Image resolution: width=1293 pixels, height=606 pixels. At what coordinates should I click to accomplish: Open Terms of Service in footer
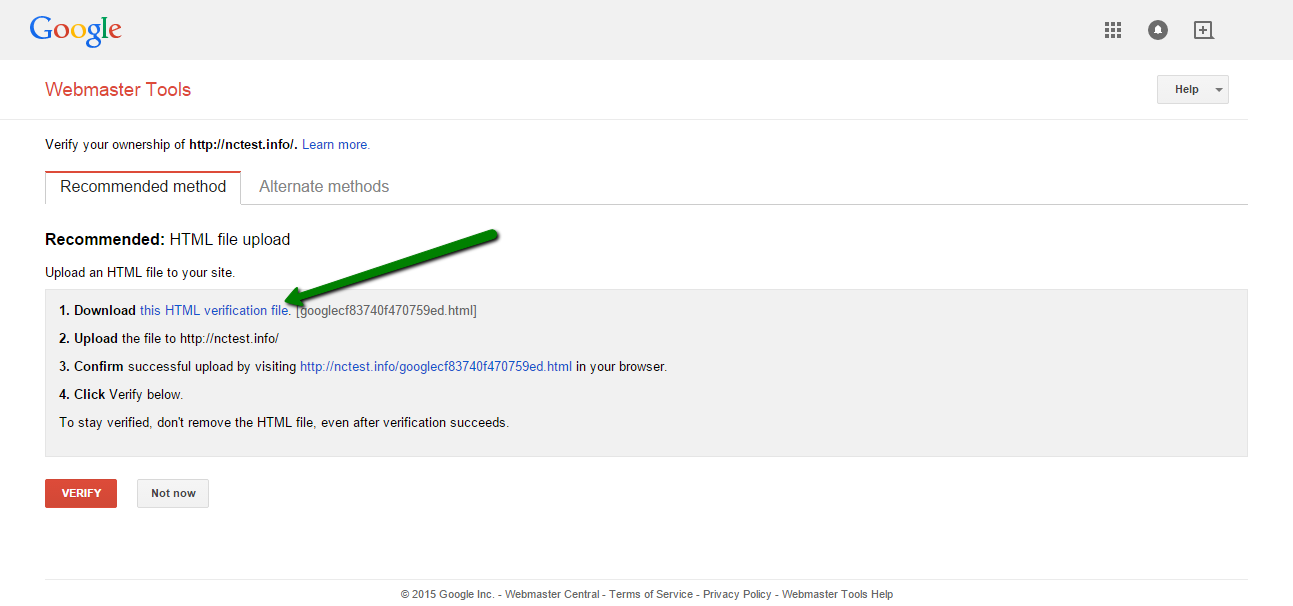pos(651,594)
